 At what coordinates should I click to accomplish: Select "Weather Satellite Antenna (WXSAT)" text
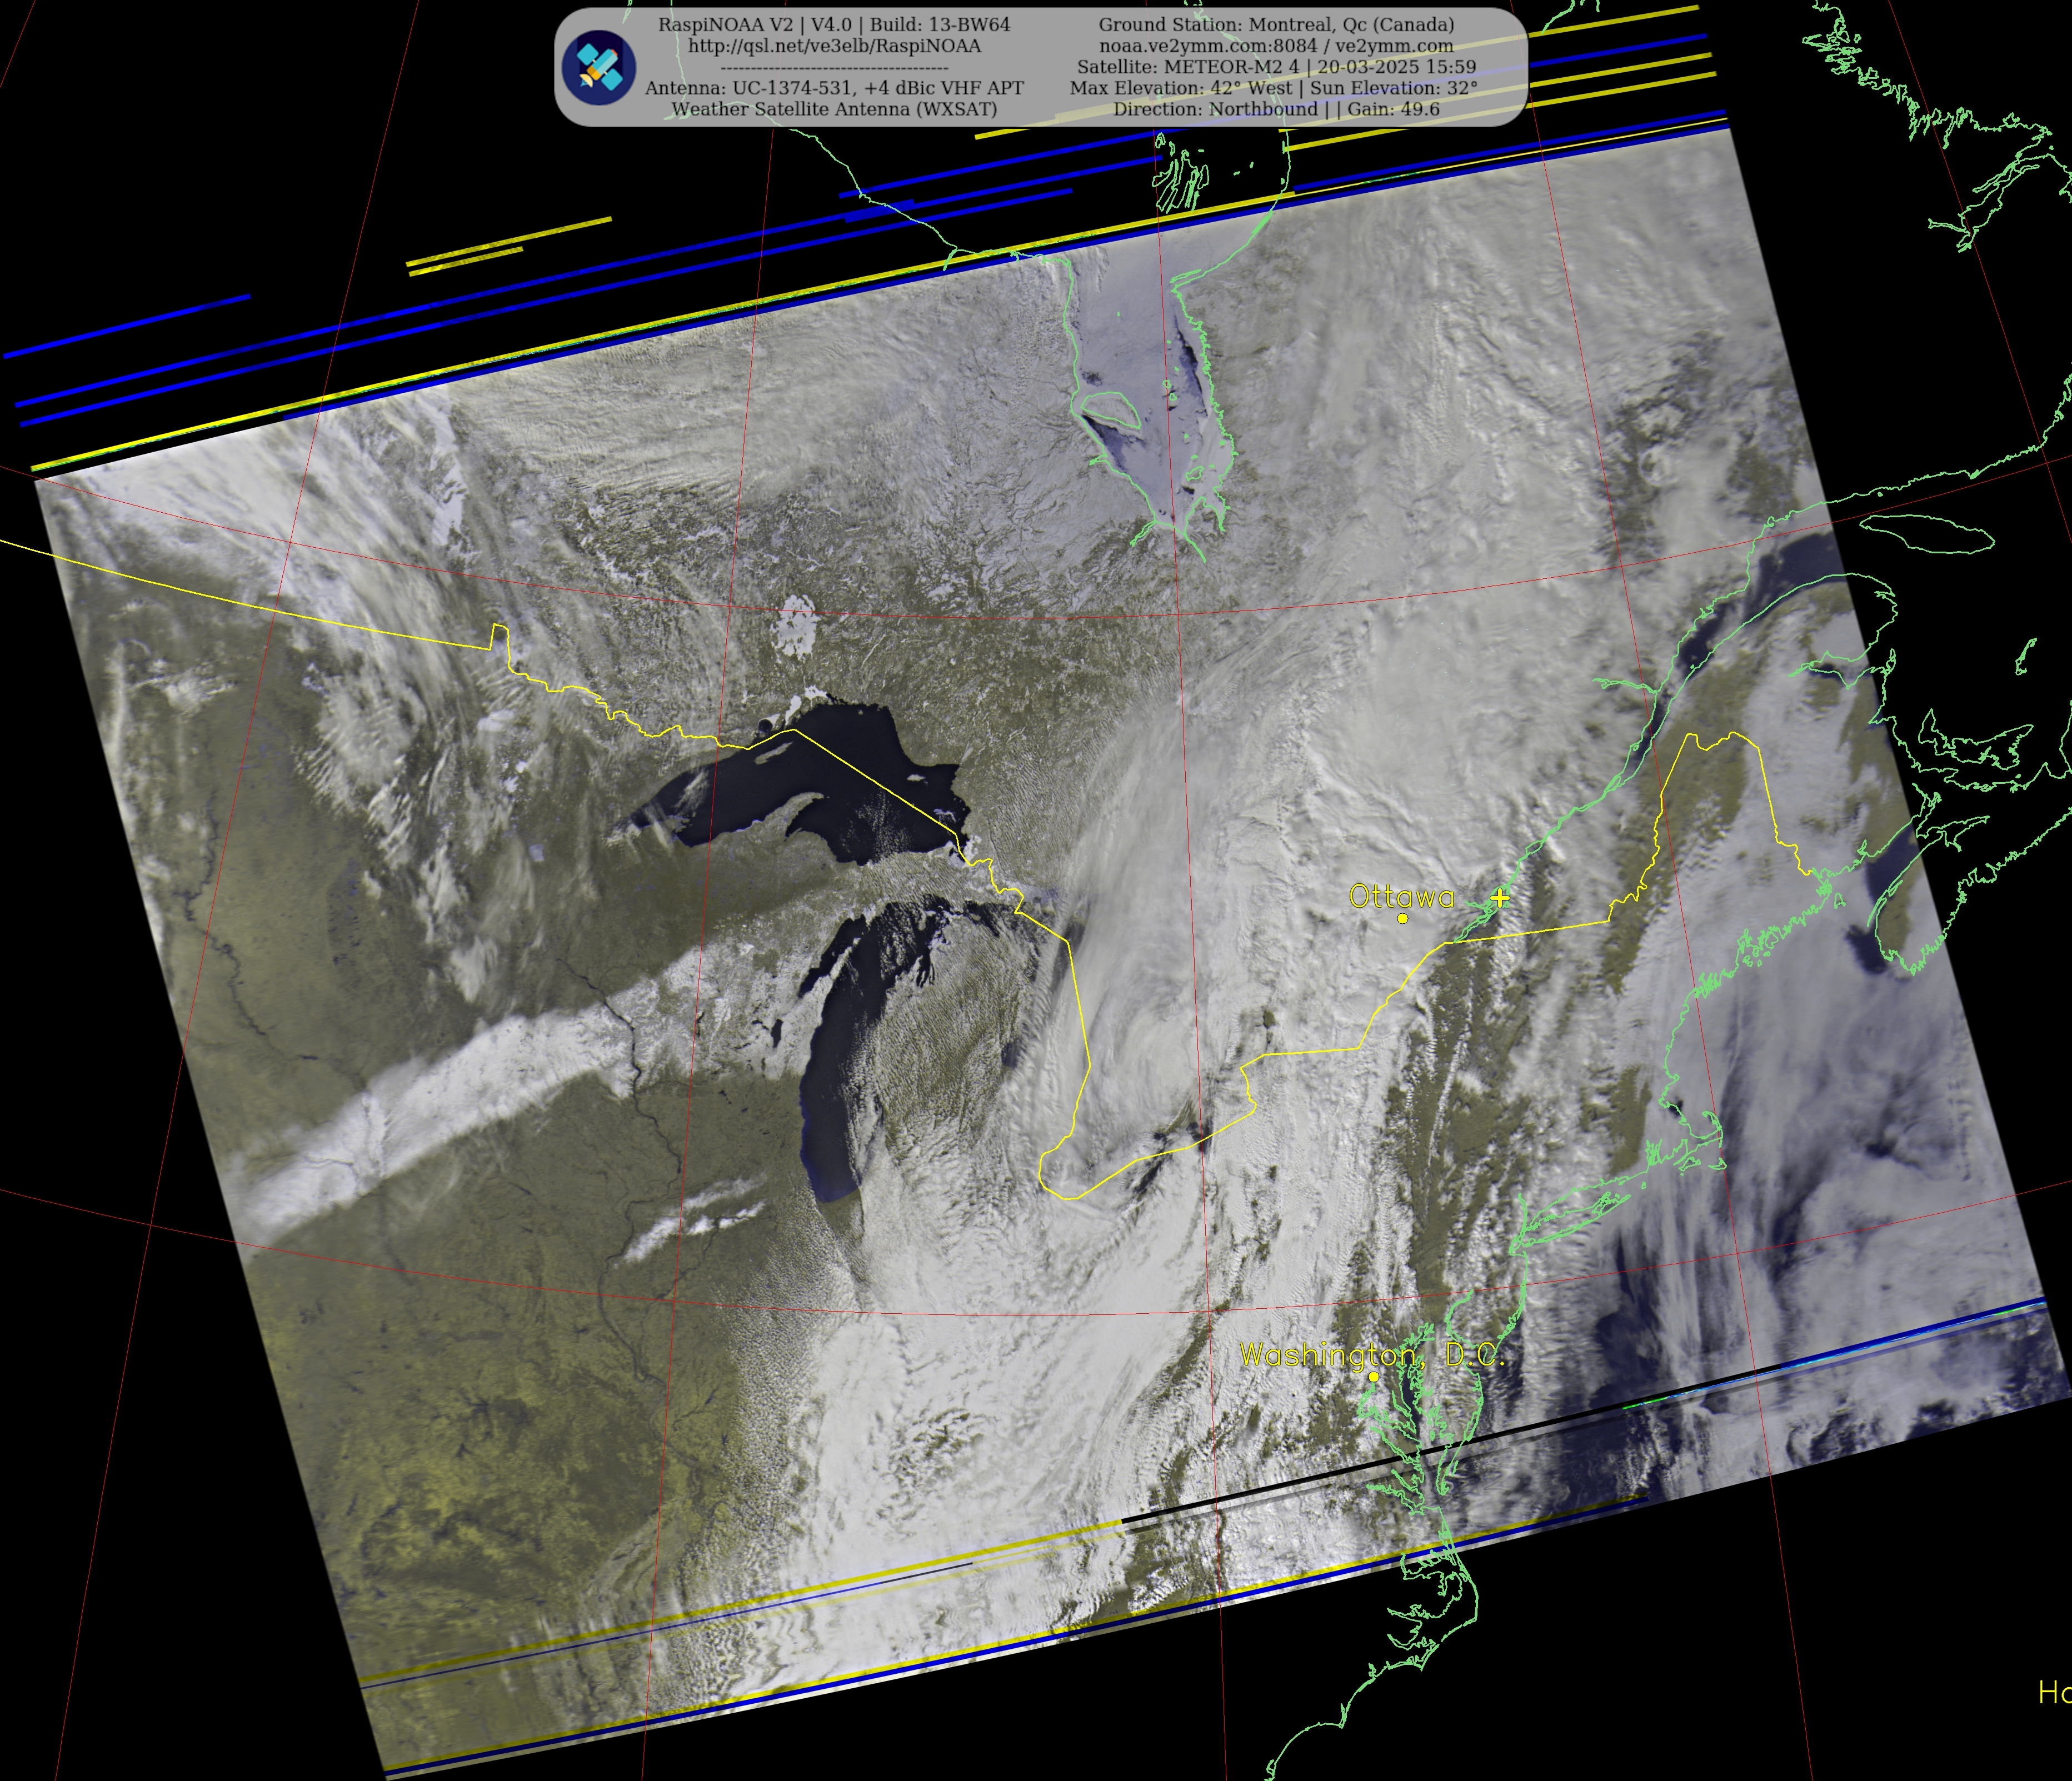click(834, 109)
